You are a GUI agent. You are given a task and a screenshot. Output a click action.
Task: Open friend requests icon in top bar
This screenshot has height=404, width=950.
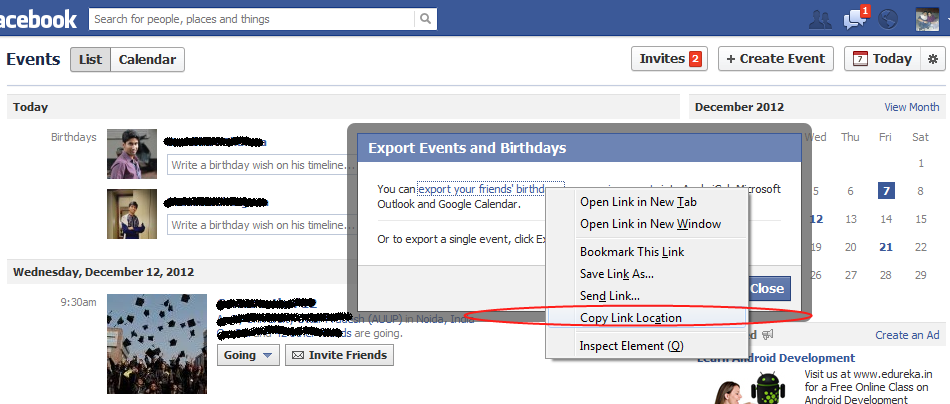820,19
